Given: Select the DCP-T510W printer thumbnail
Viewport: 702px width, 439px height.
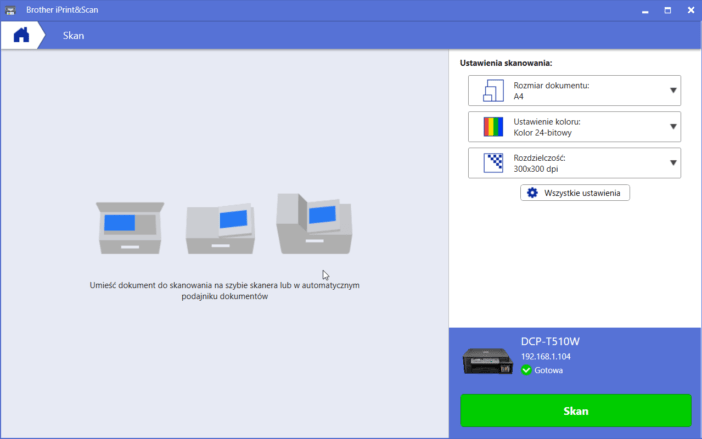Looking at the screenshot, I should pyautogui.click(x=488, y=361).
